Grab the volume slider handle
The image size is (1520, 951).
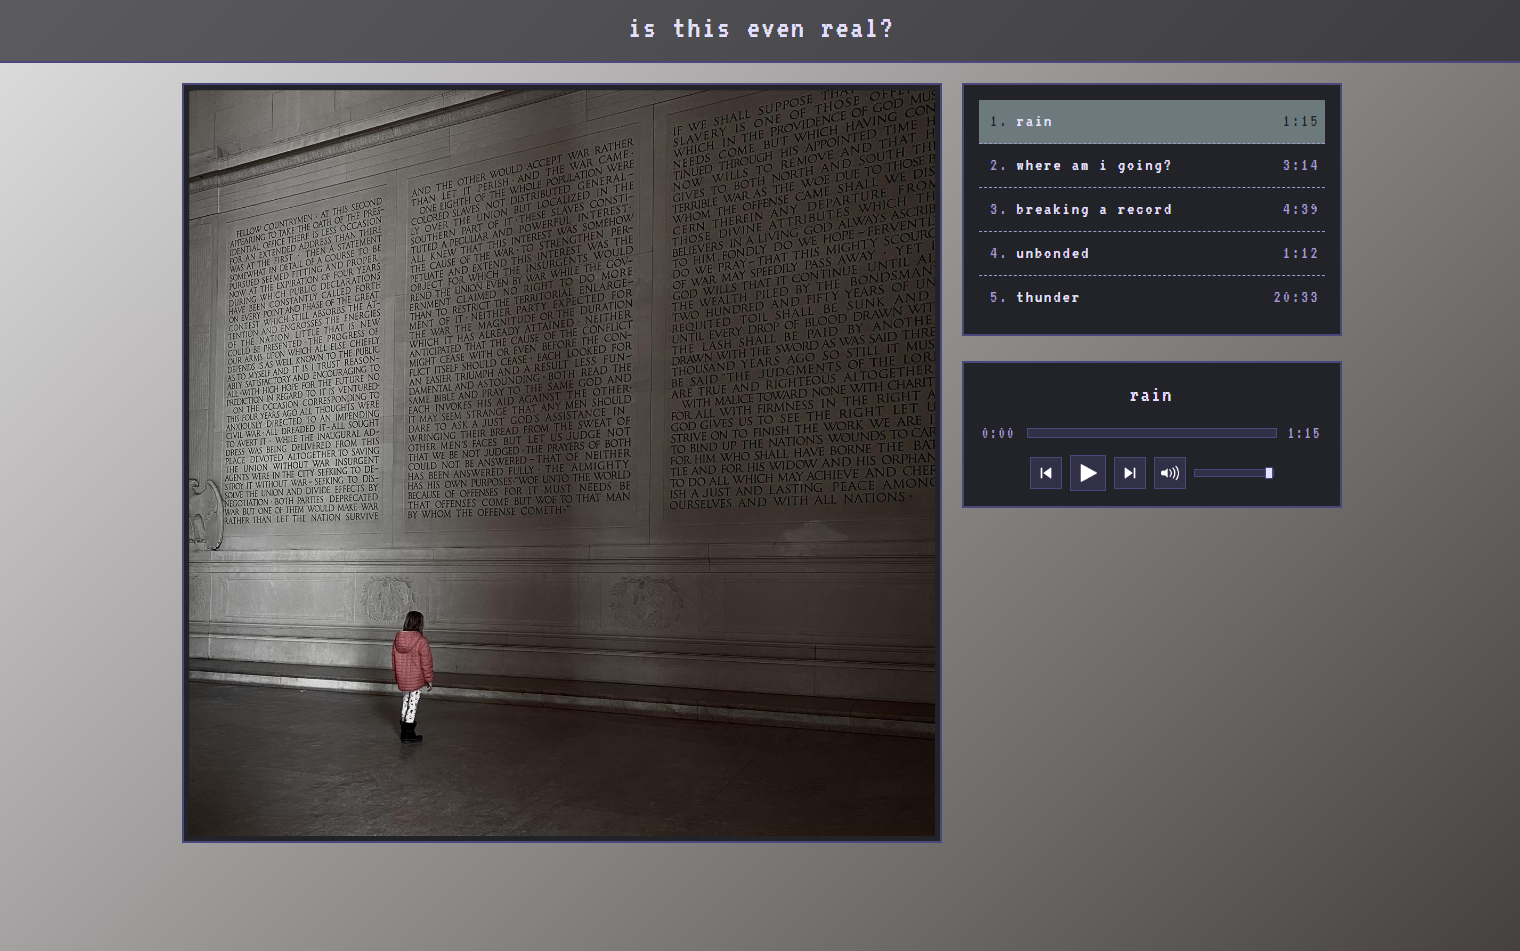(x=1269, y=473)
